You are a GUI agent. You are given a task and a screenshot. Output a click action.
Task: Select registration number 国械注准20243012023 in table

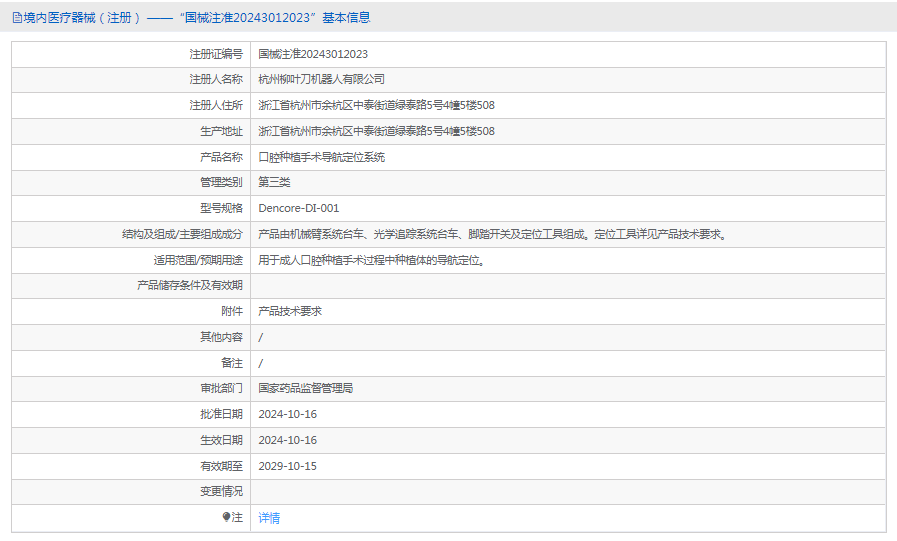313,54
